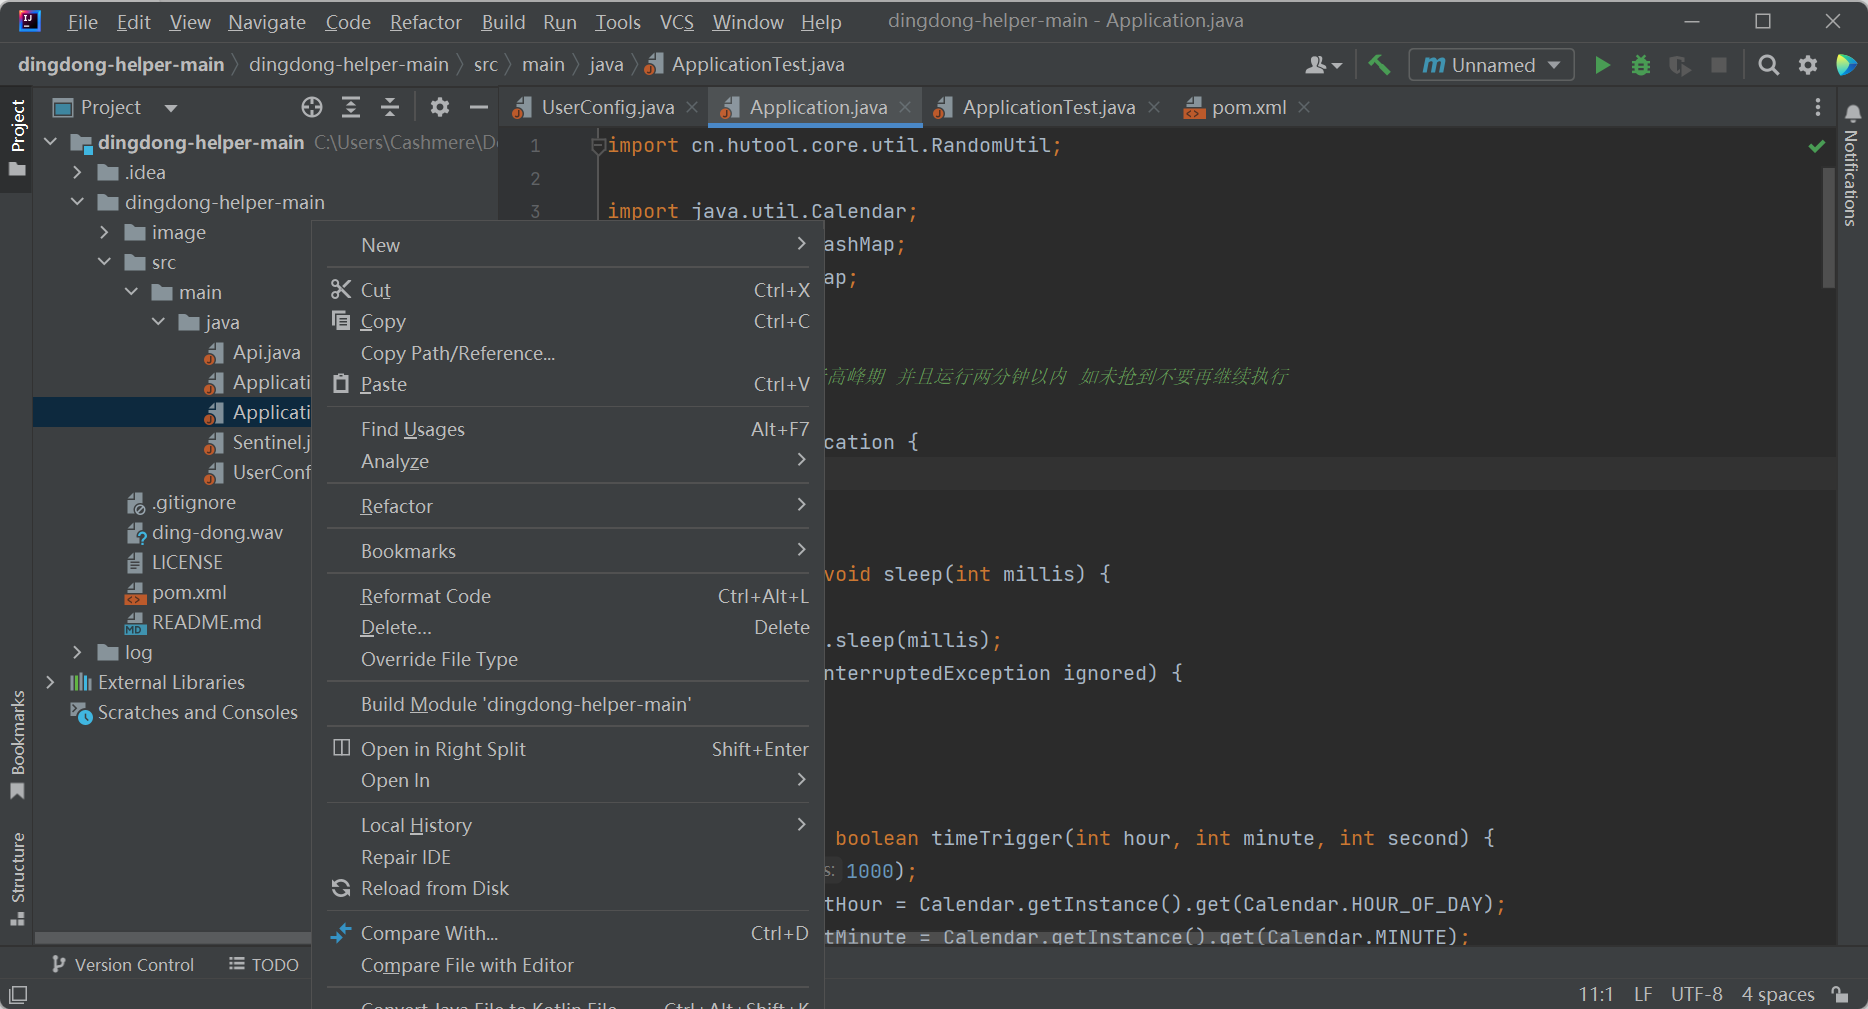Open the VCS menu
This screenshot has width=1868, height=1009.
click(676, 21)
